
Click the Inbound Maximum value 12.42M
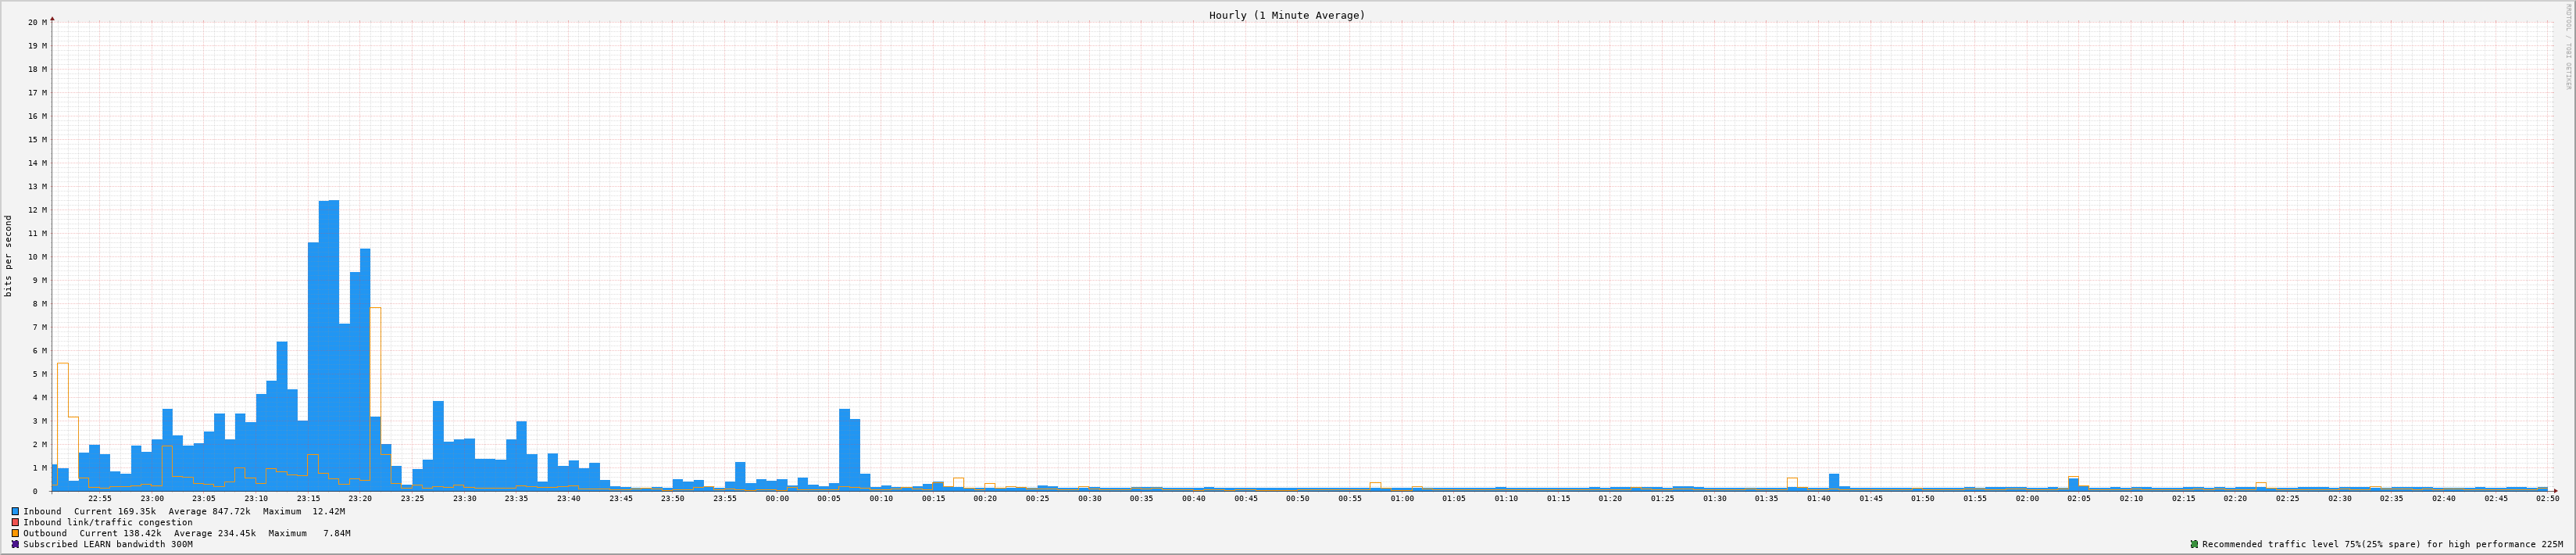click(328, 511)
